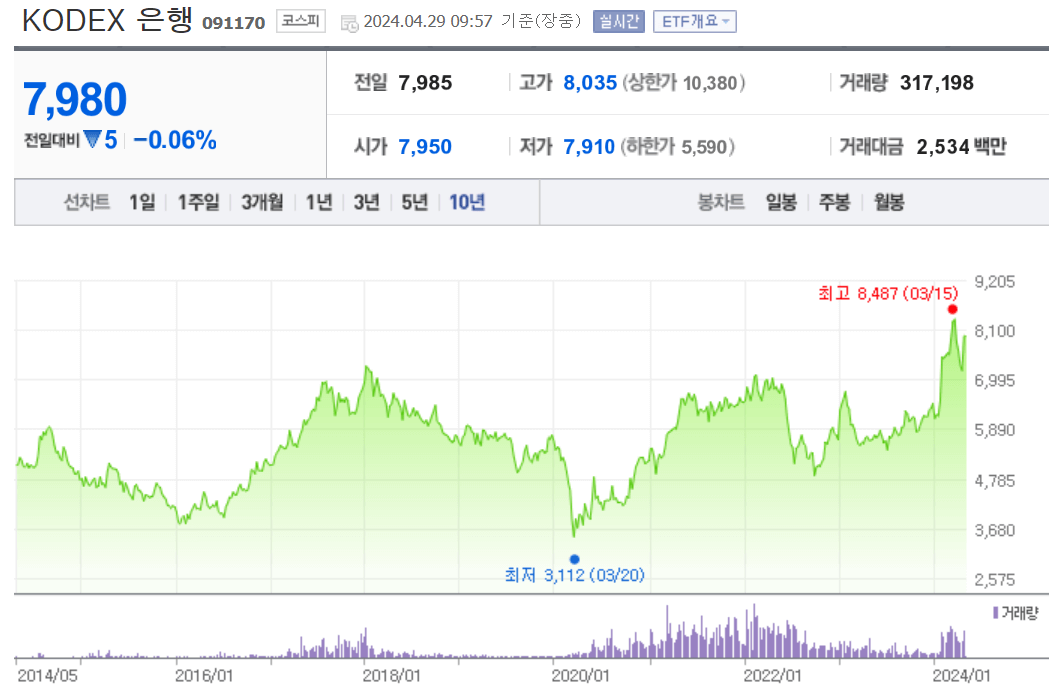This screenshot has height=691, width=1049.
Task: Click the calendar clock icon beside date
Action: (x=349, y=23)
